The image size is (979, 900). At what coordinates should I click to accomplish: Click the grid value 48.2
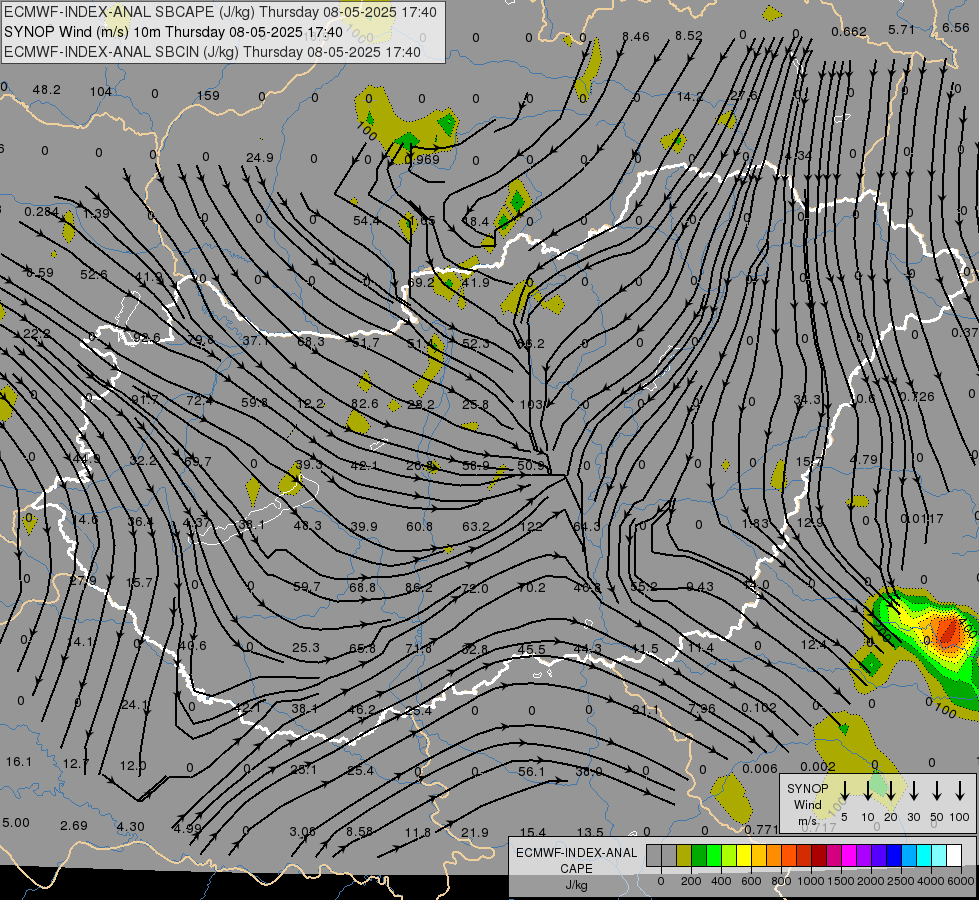point(47,90)
